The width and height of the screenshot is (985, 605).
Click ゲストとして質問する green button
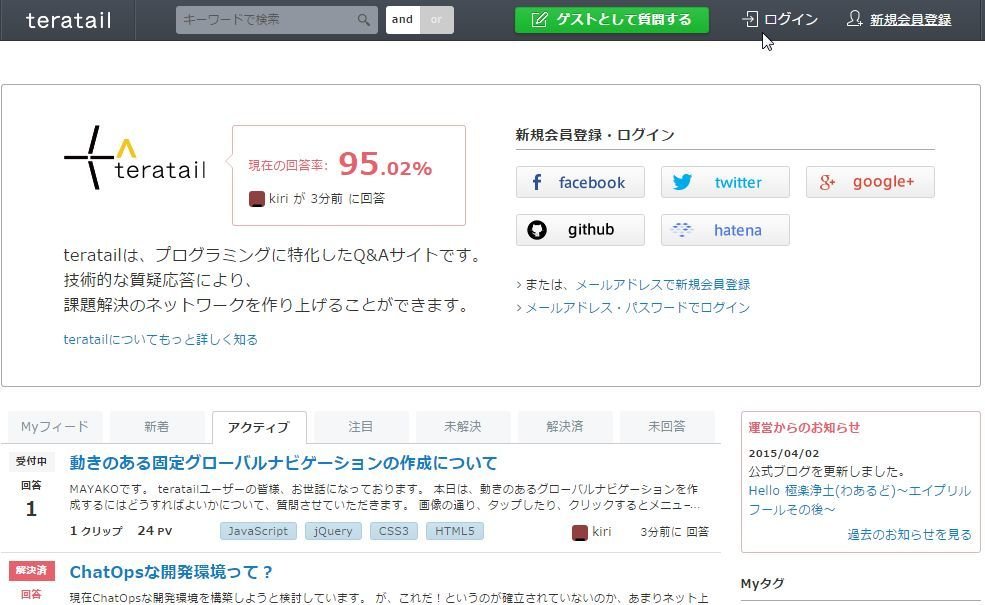pos(612,20)
